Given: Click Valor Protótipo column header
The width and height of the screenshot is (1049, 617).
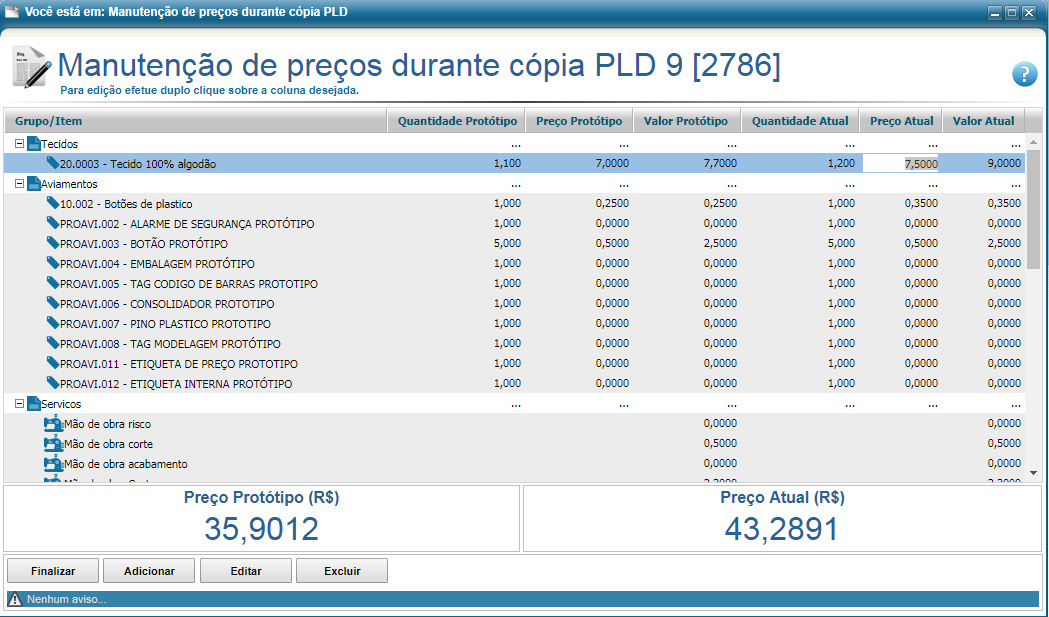Looking at the screenshot, I should click(686, 121).
